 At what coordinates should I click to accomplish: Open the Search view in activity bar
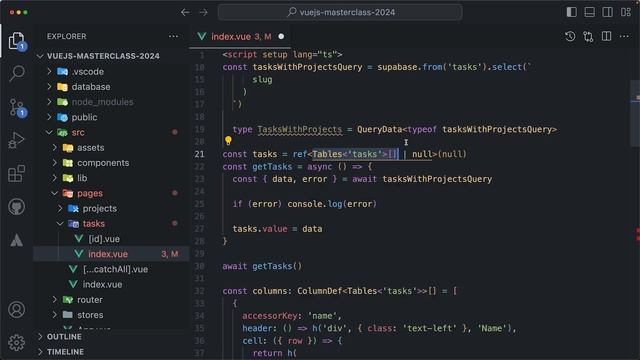tap(16, 73)
